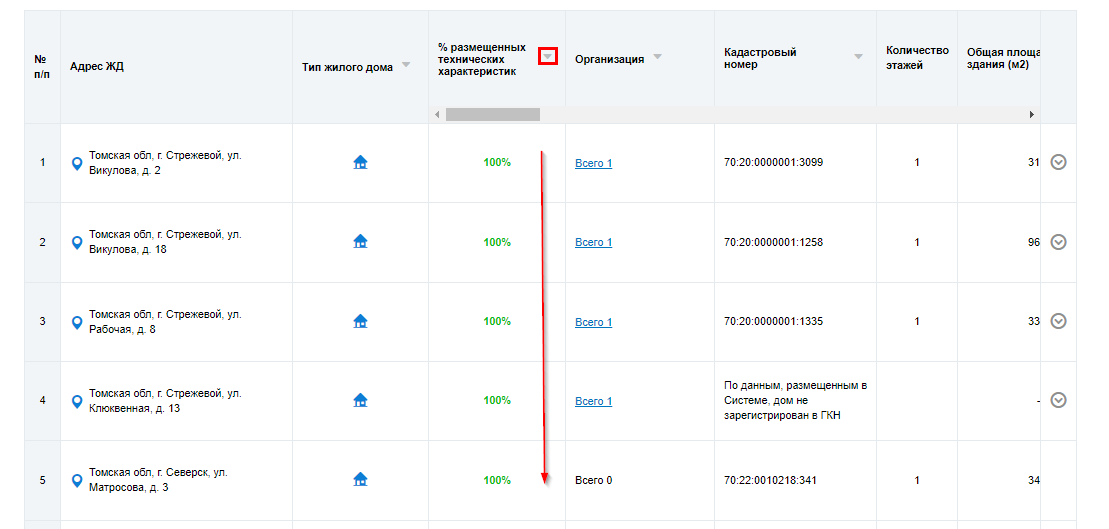
Task: Click house type icon in row 5
Action: (360, 480)
